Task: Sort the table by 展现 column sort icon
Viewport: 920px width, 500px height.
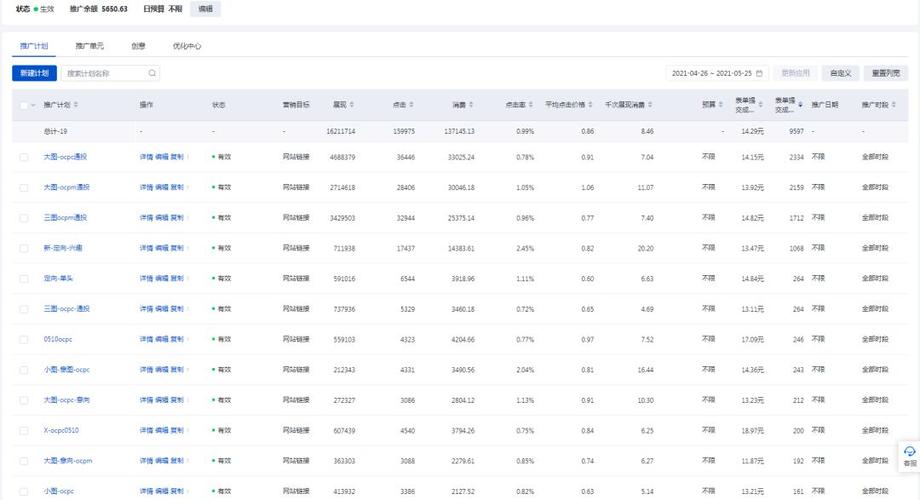Action: coord(352,104)
